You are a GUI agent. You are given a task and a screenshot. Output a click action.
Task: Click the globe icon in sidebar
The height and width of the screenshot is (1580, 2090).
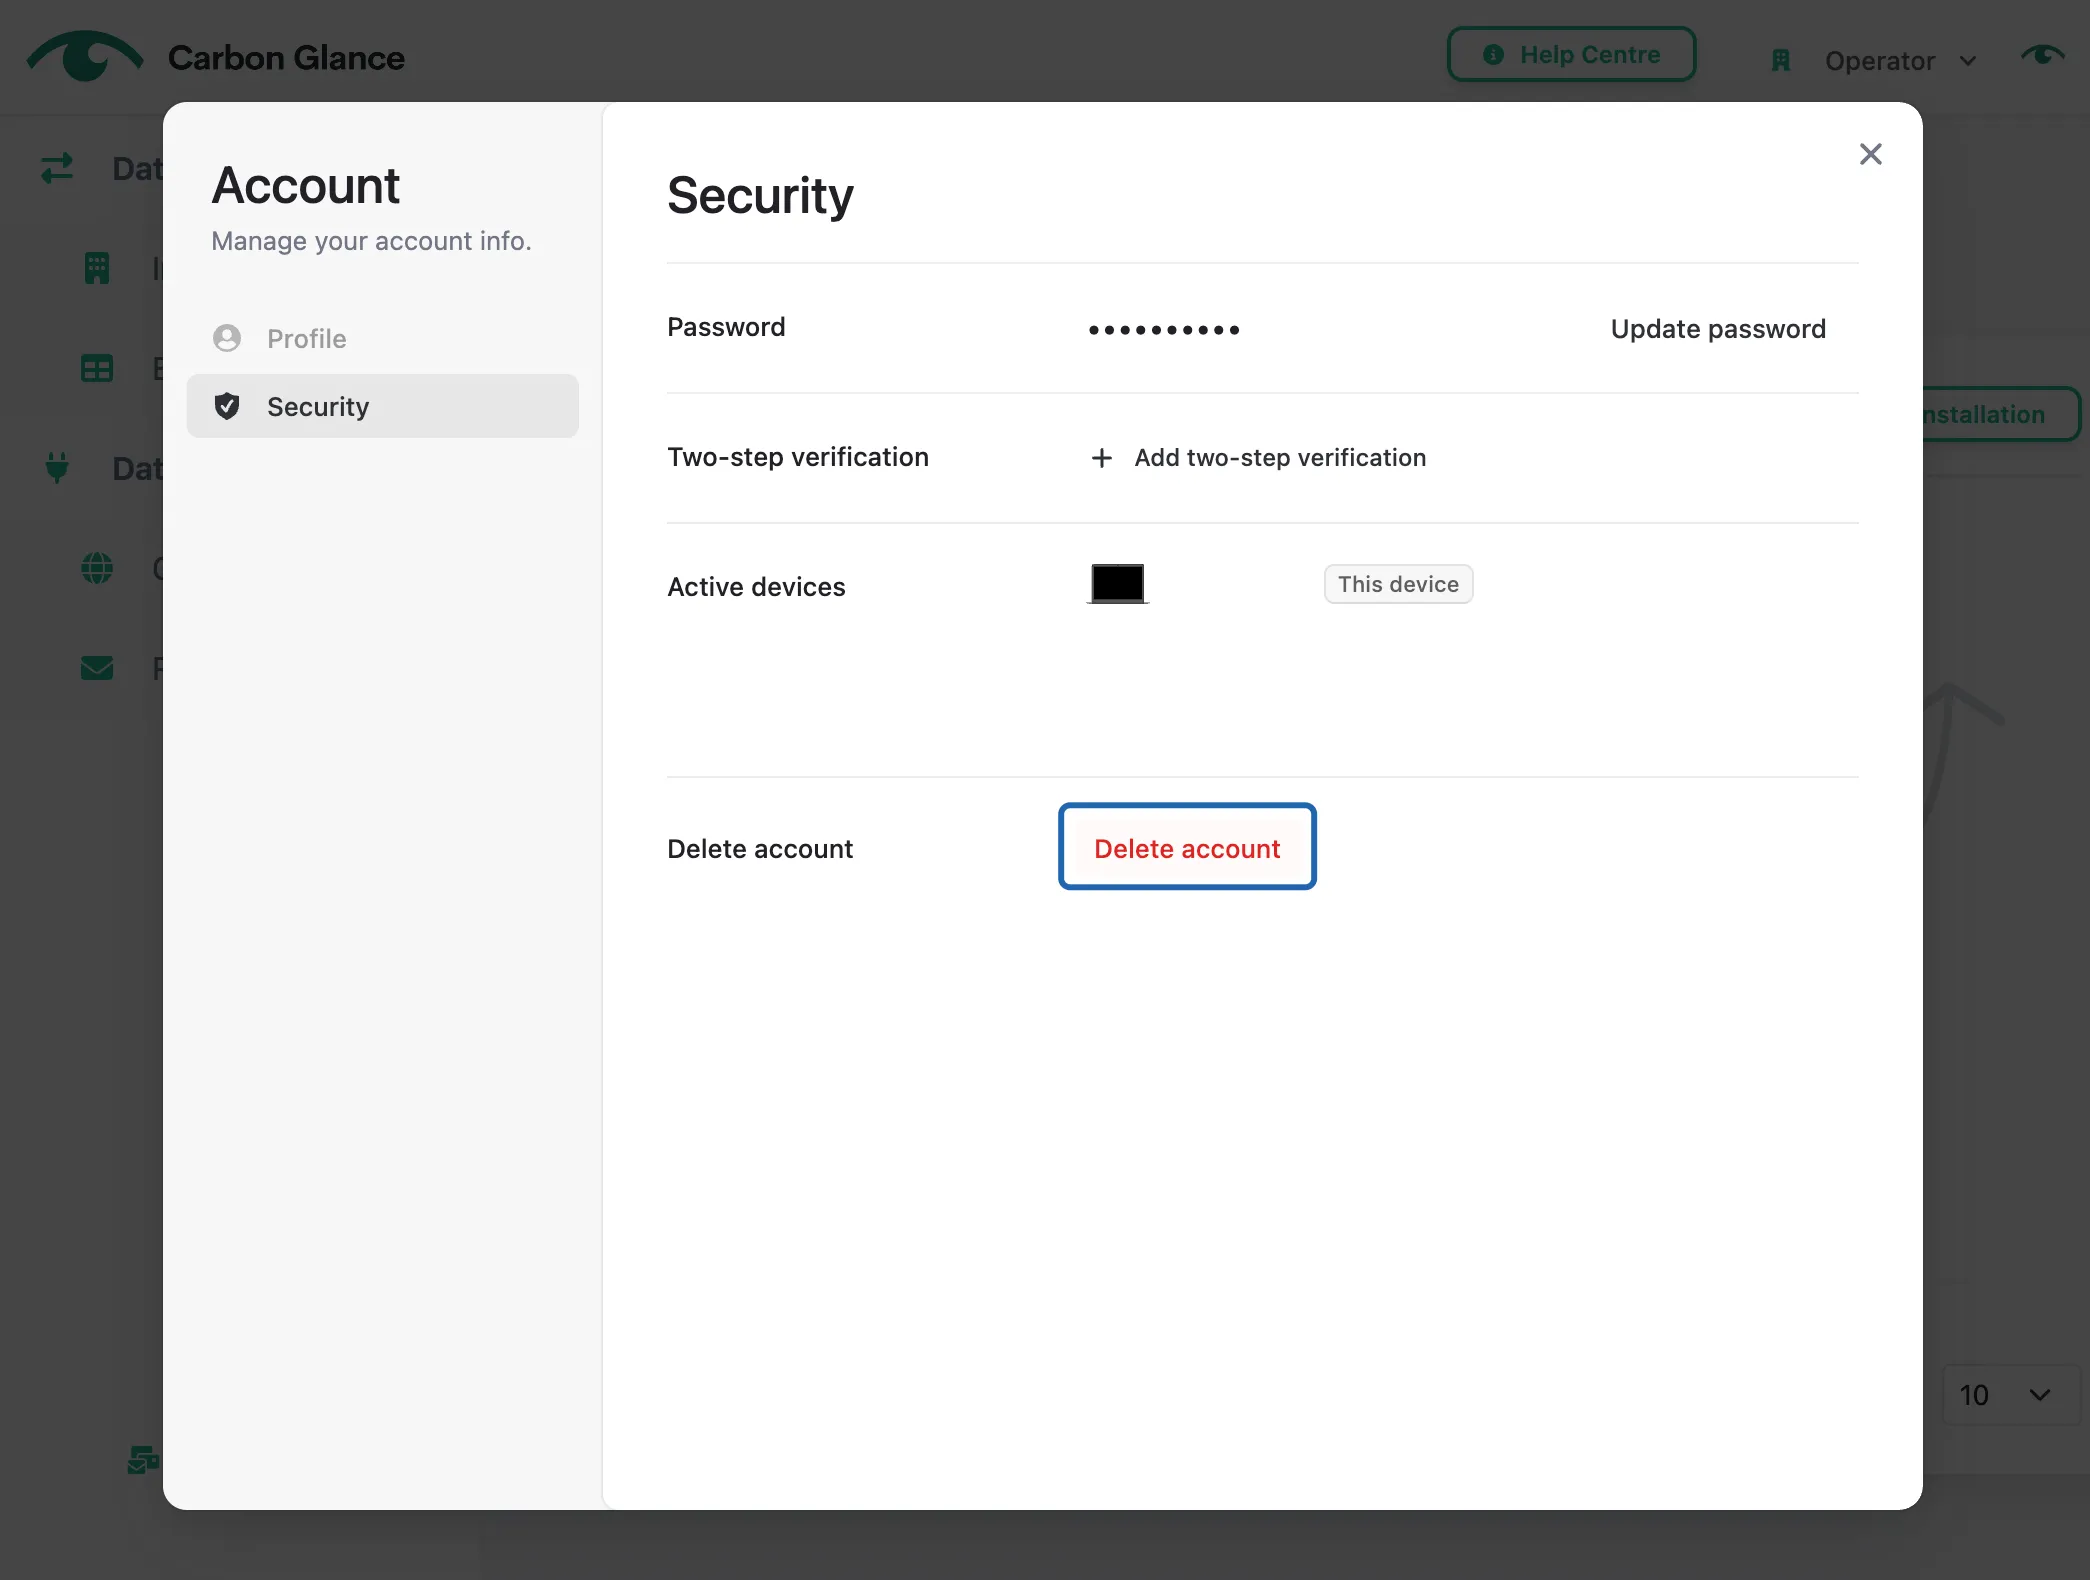(97, 568)
